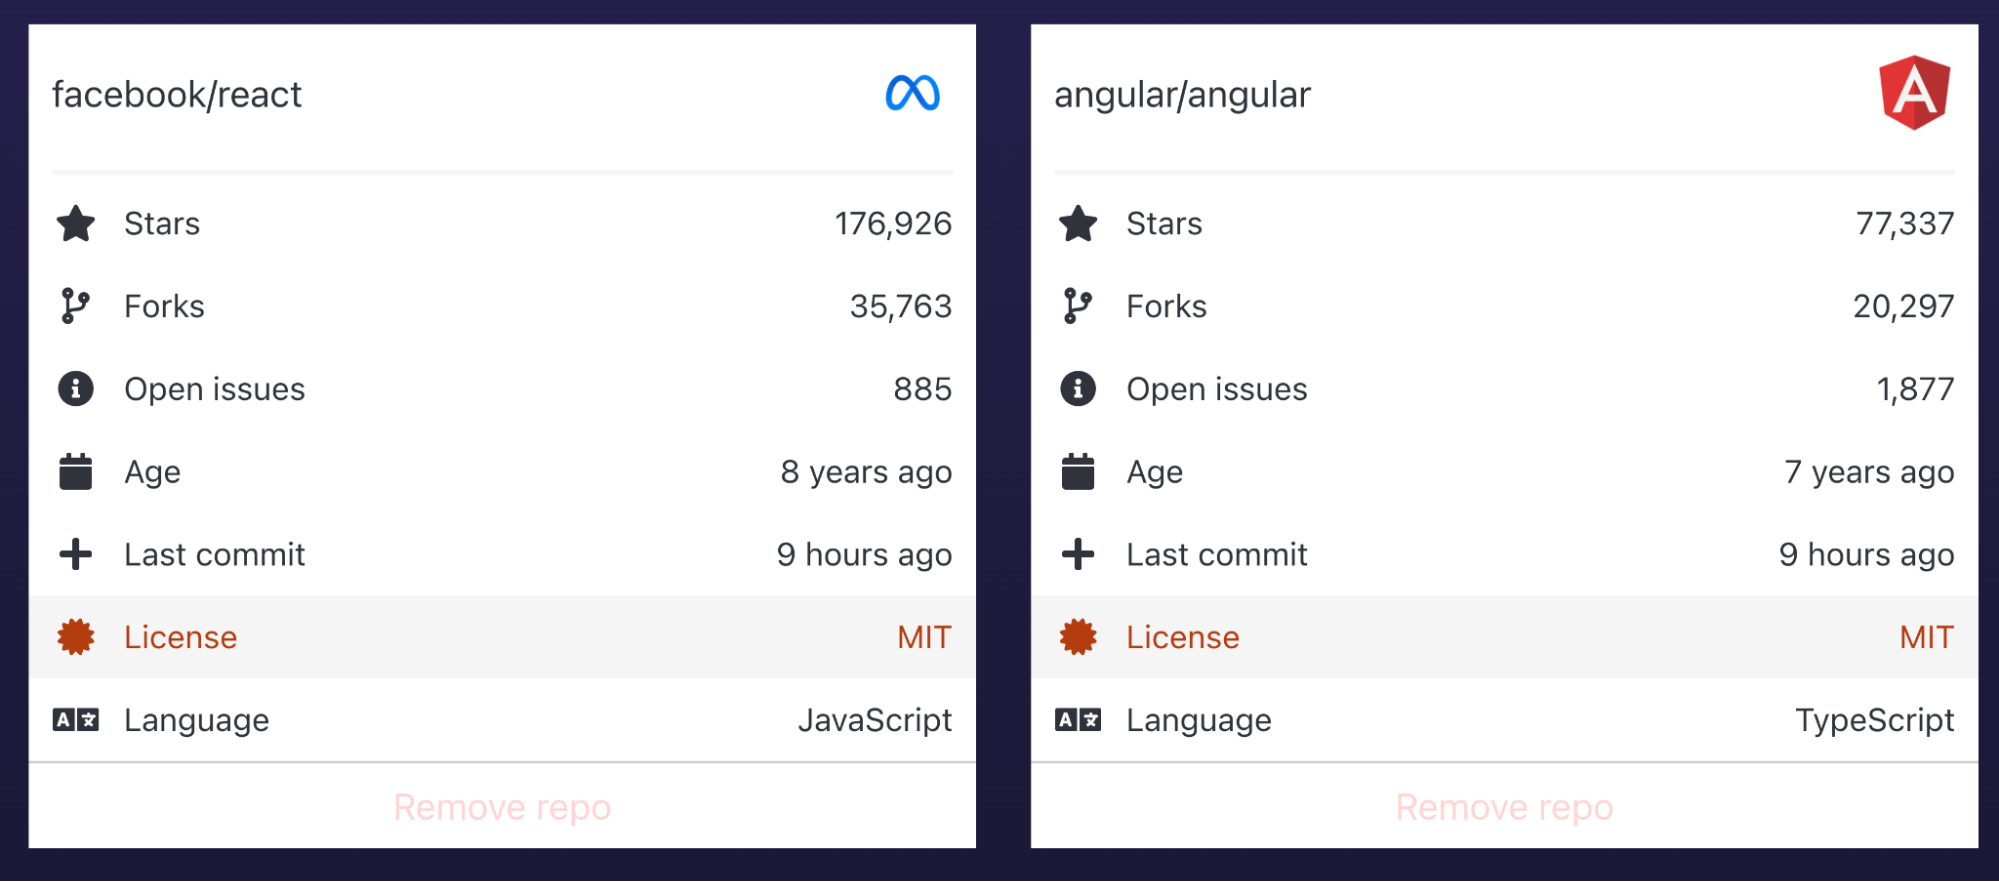Image resolution: width=1999 pixels, height=882 pixels.
Task: Click the star icon in angular/angular card
Action: (x=1078, y=224)
